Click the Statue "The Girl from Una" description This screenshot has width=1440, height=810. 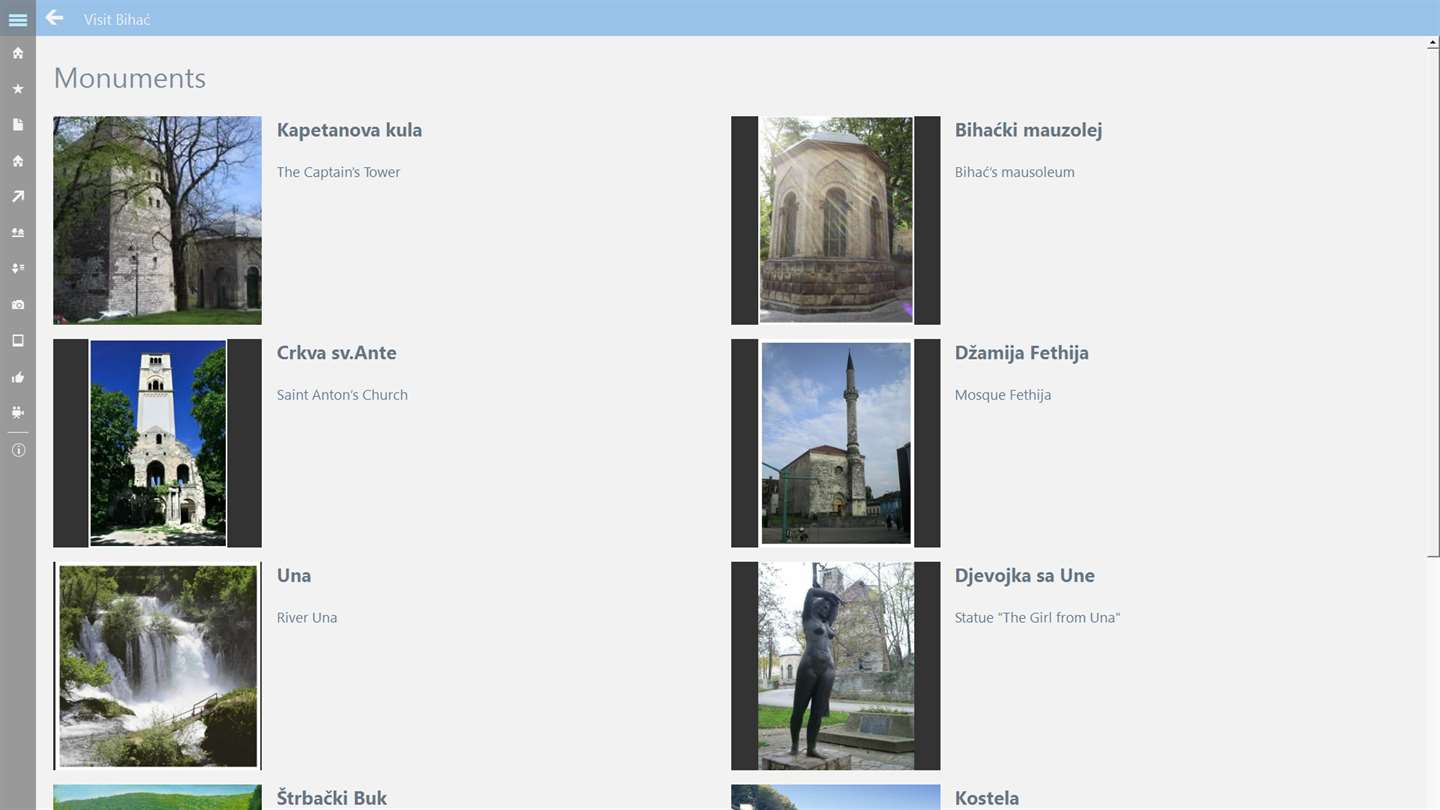(1037, 618)
